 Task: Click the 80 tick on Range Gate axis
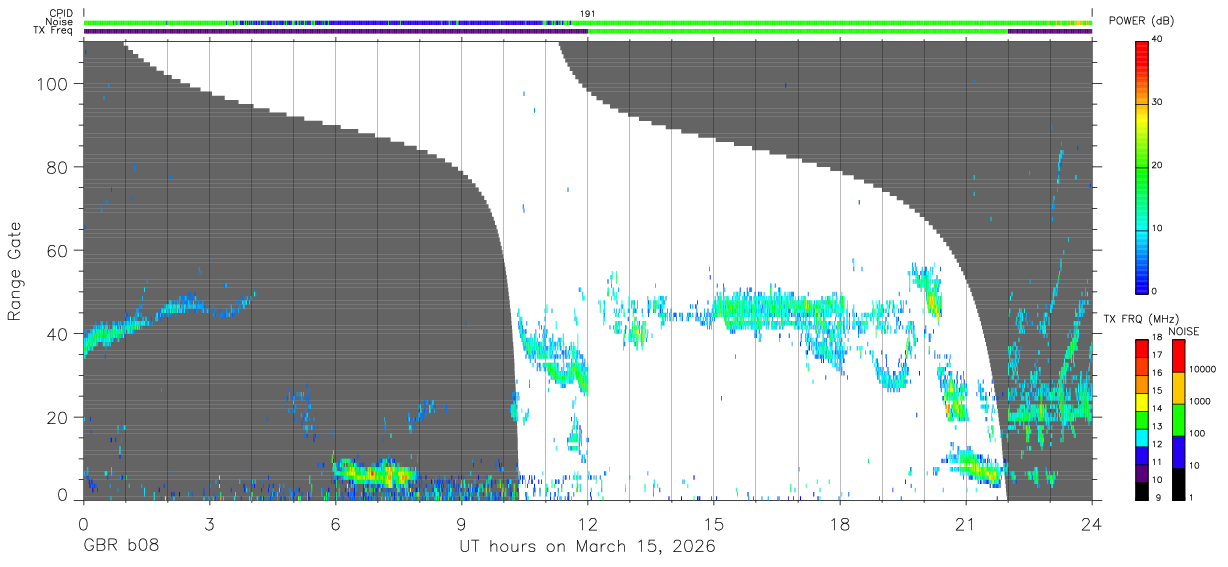pyautogui.click(x=59, y=167)
